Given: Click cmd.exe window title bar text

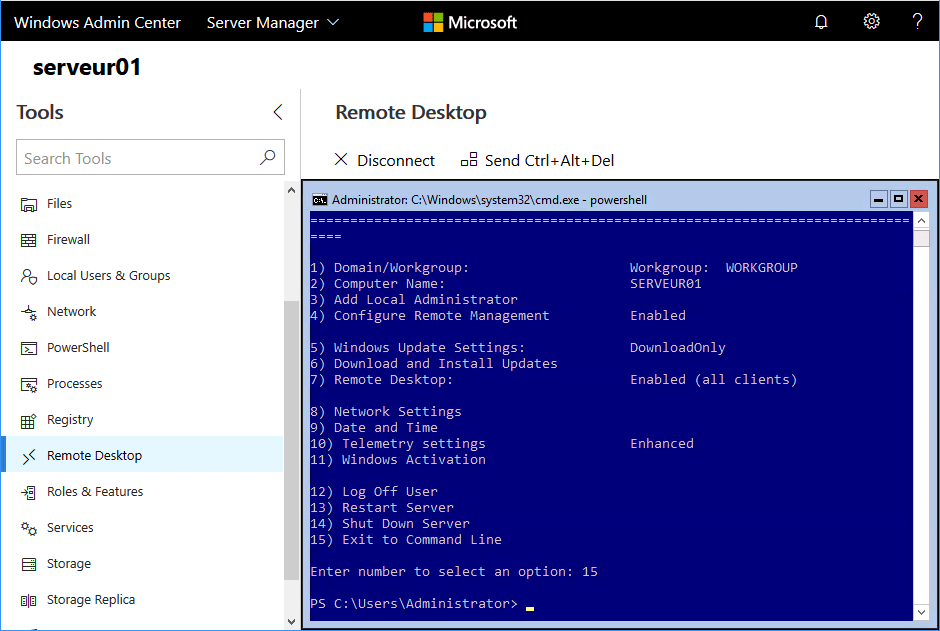Looking at the screenshot, I should (x=489, y=200).
